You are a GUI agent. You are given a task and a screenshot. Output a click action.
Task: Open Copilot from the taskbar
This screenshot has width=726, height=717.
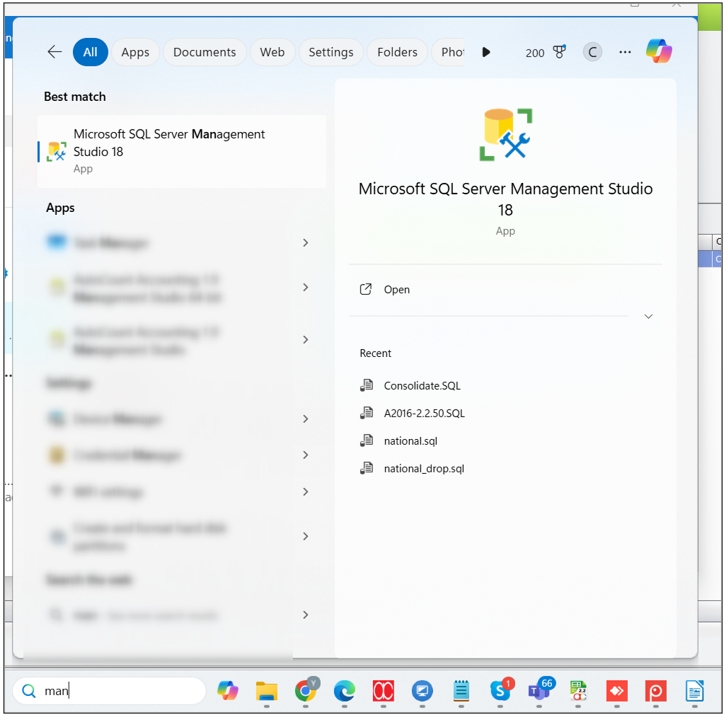(x=227, y=691)
